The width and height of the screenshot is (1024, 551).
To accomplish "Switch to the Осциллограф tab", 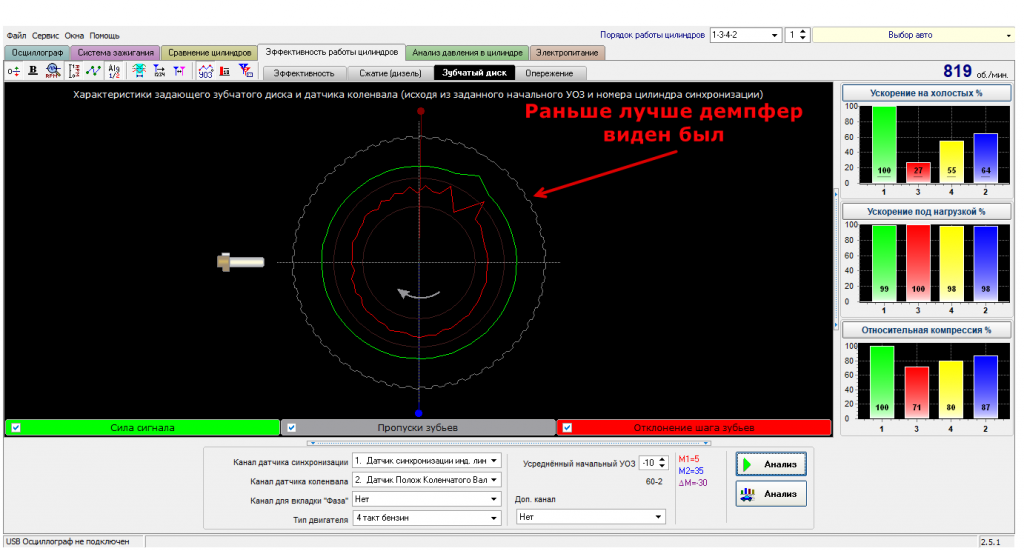I will (x=37, y=53).
